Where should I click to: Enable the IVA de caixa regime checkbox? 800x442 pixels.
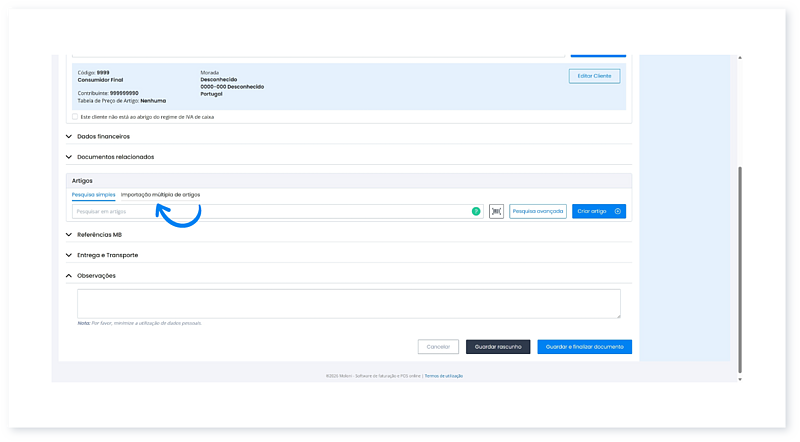pos(75,116)
